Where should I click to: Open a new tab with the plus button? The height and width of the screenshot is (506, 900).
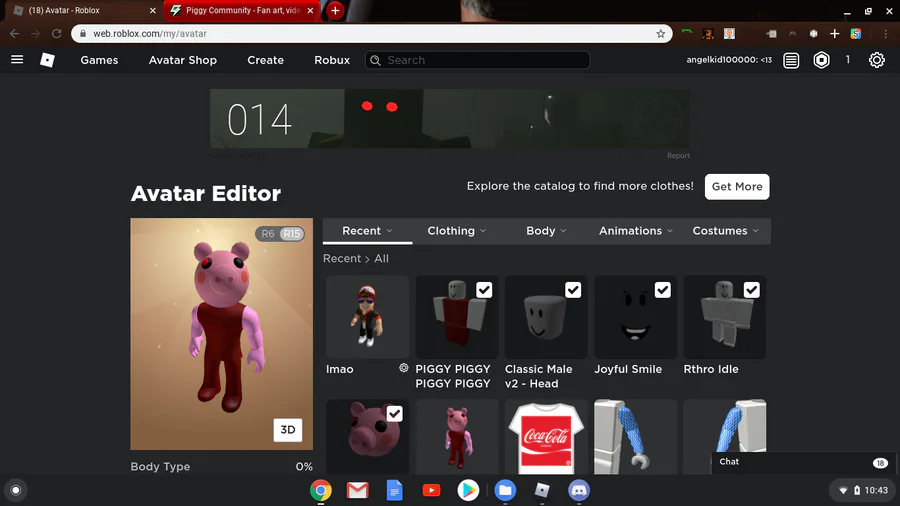[335, 10]
